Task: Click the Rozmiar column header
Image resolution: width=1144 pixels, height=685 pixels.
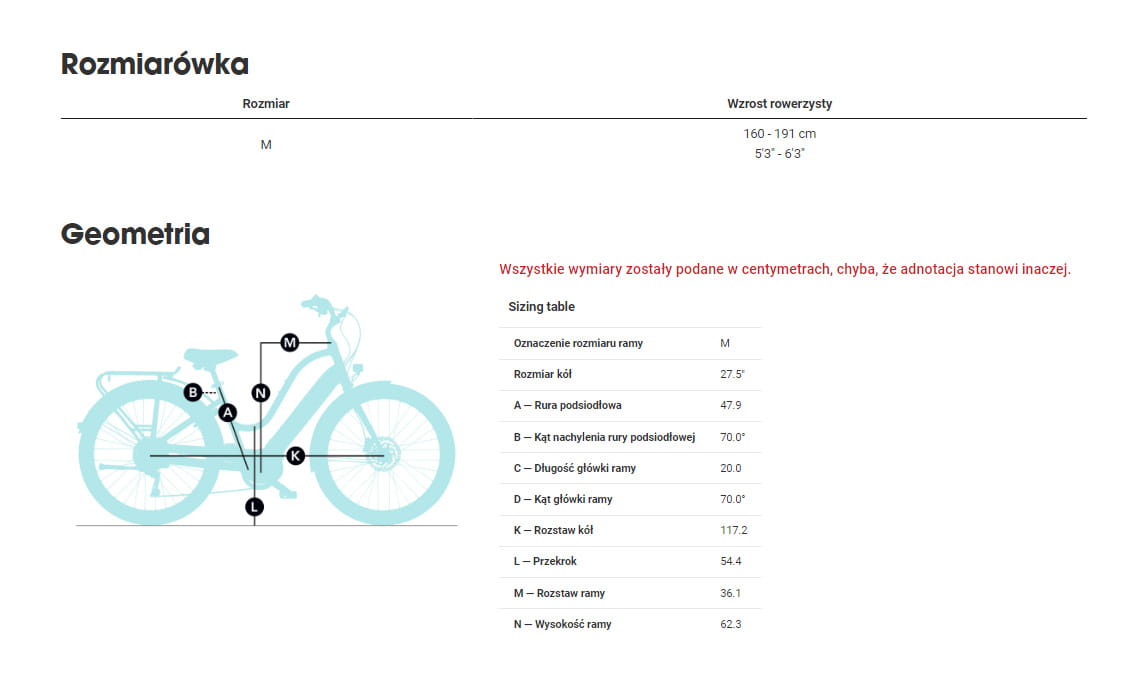Action: pyautogui.click(x=266, y=104)
